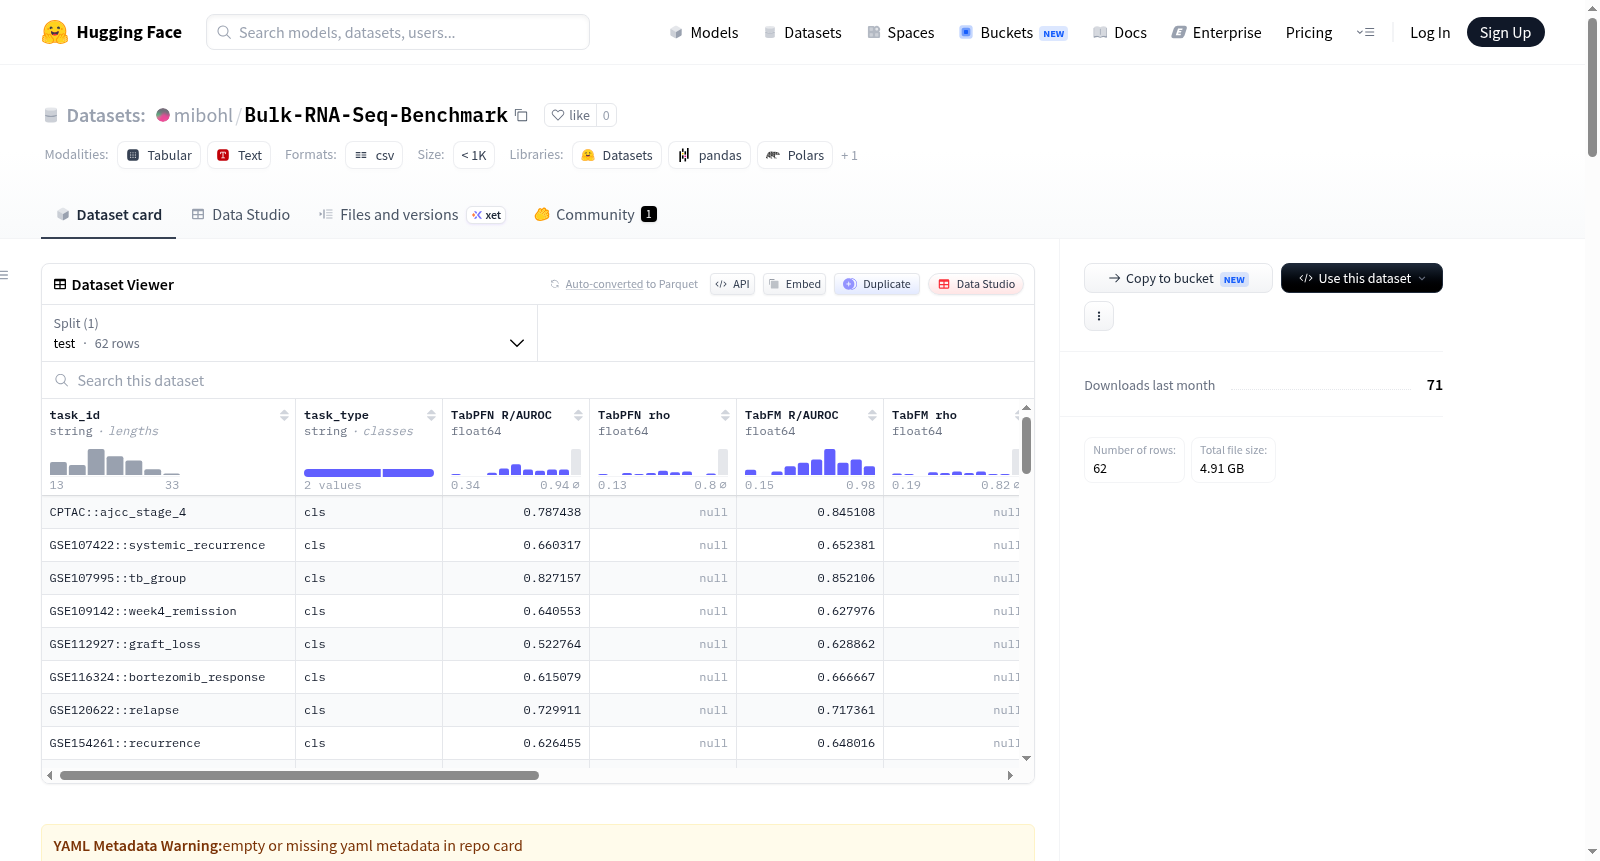Screen dimensions: 1600x861
Task: Click the TabFM R/AUROC histogram
Action: pyautogui.click(x=810, y=462)
